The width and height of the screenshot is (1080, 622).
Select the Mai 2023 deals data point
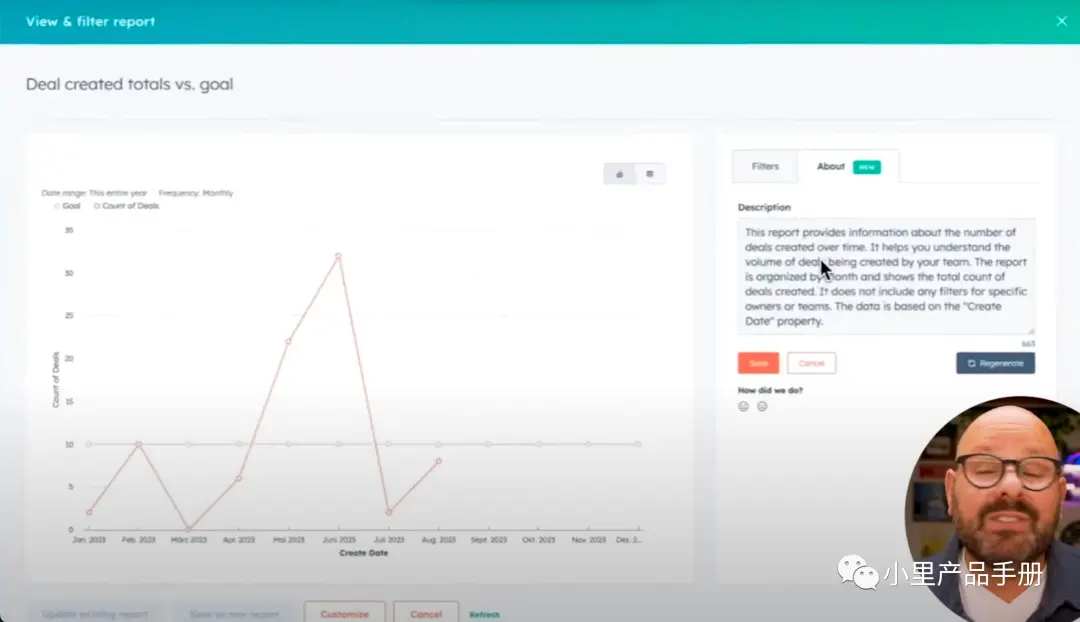point(289,342)
